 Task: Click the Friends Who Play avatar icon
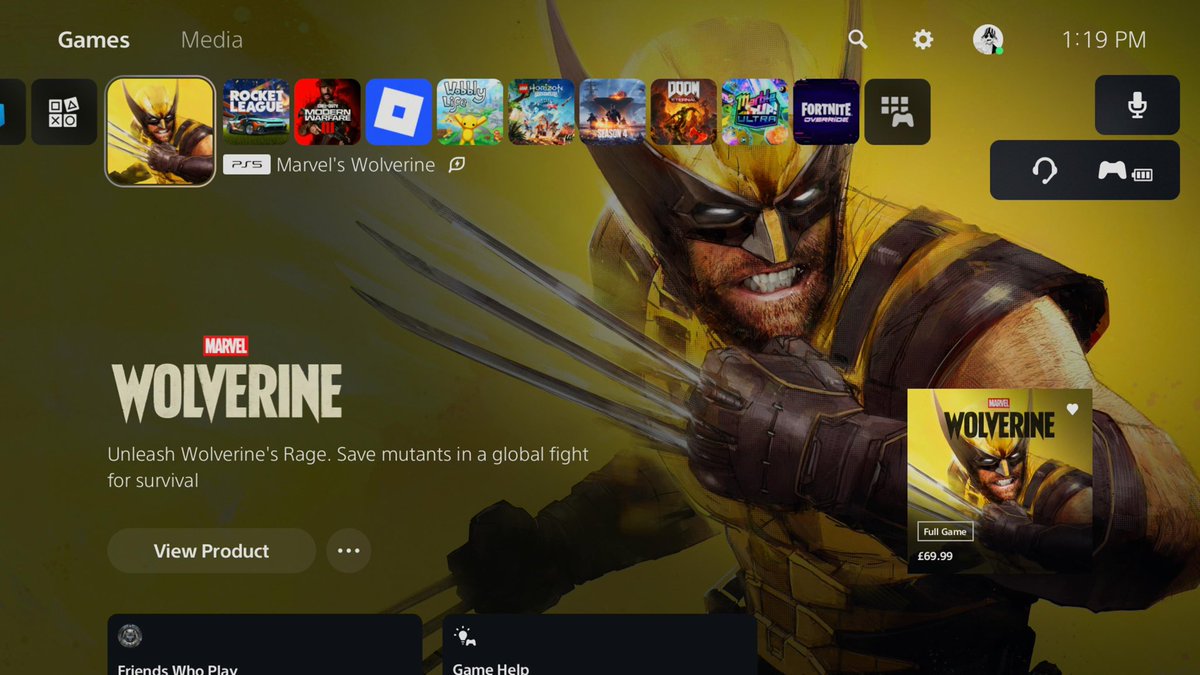click(130, 636)
